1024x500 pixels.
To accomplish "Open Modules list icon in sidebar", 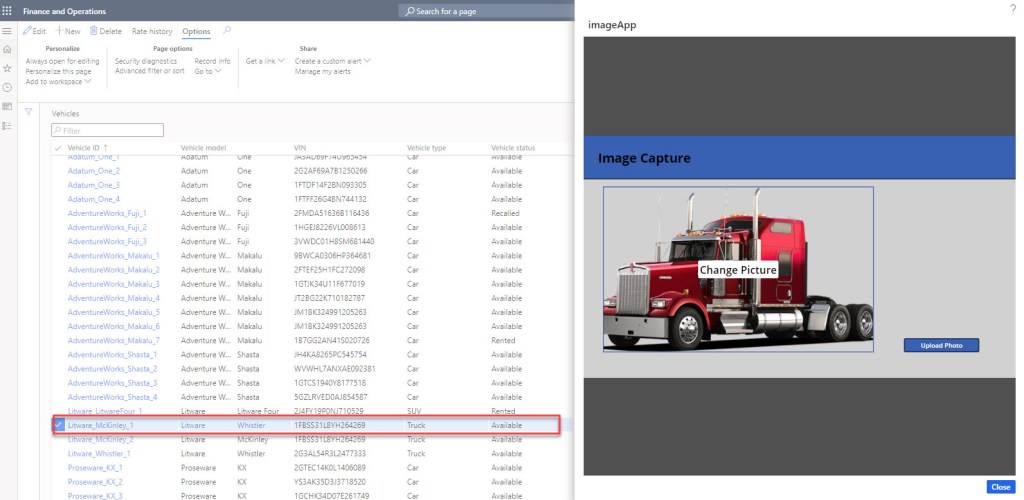I will click(x=8, y=125).
